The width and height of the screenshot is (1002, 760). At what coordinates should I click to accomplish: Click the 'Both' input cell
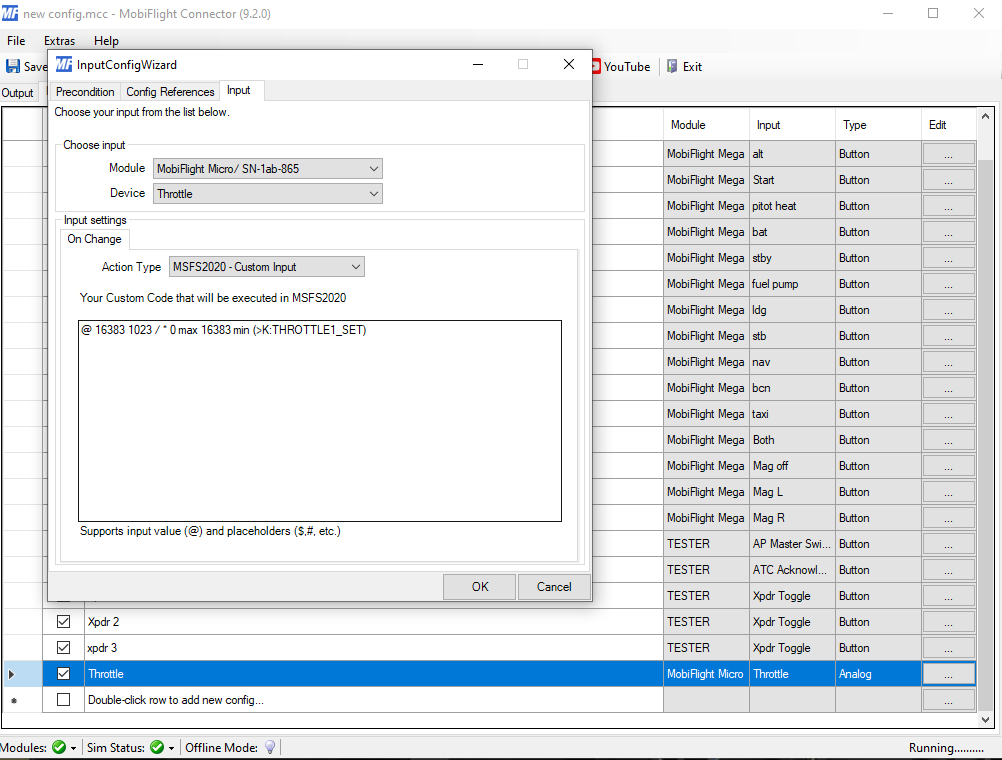click(792, 440)
